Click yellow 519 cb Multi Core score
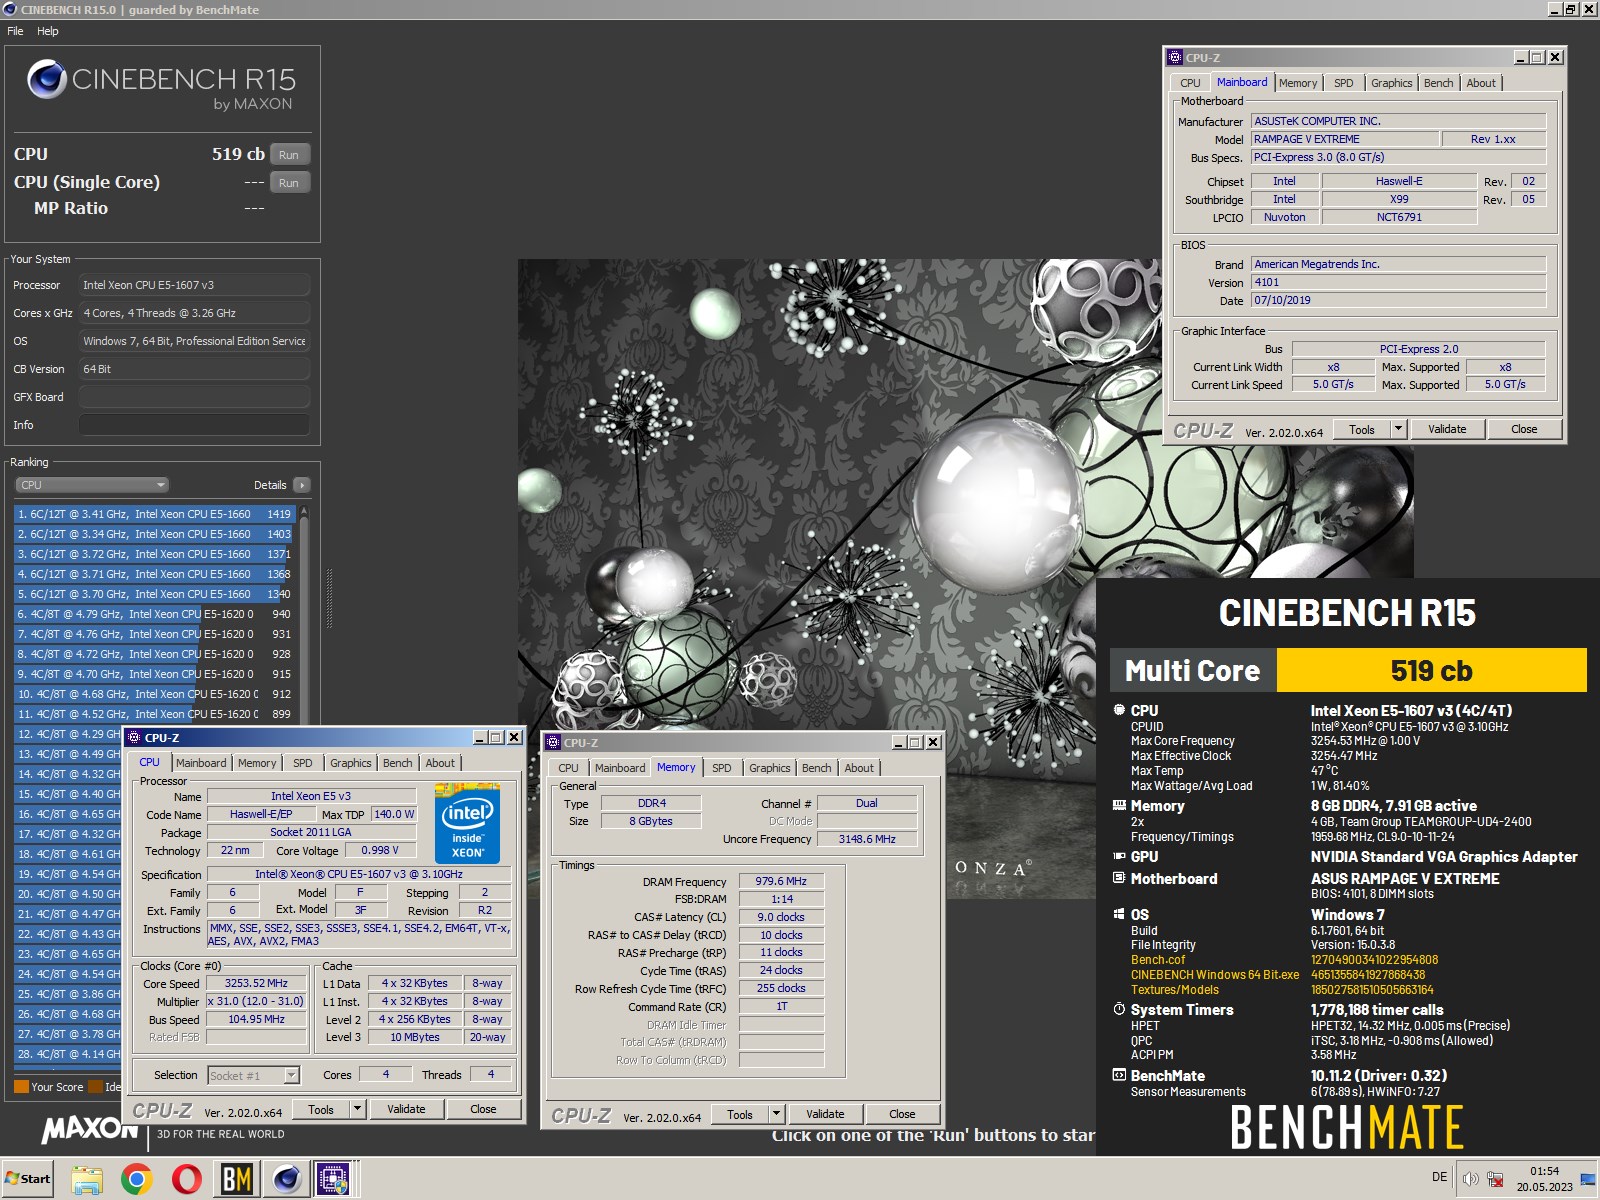The width and height of the screenshot is (1600, 1200). 1431,670
